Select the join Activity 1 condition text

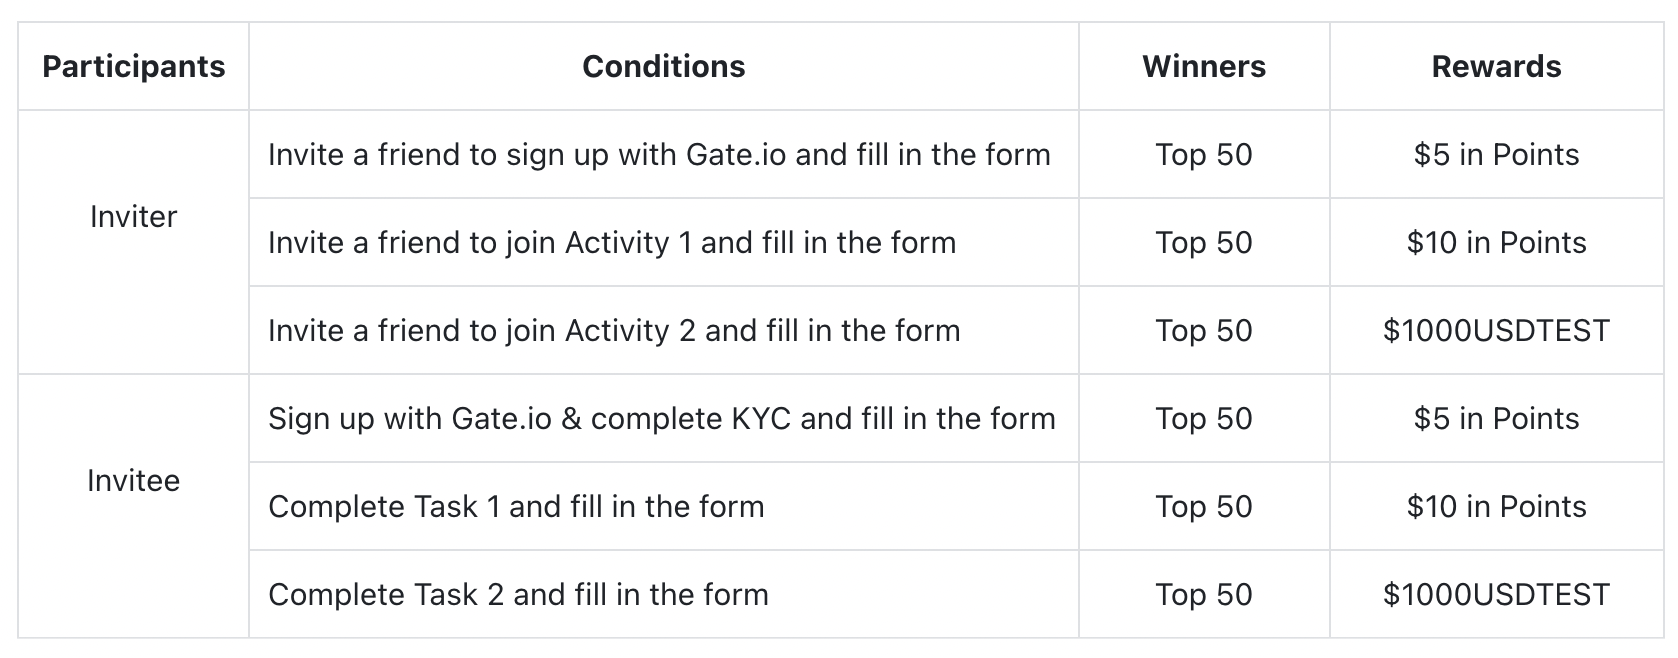coord(612,243)
